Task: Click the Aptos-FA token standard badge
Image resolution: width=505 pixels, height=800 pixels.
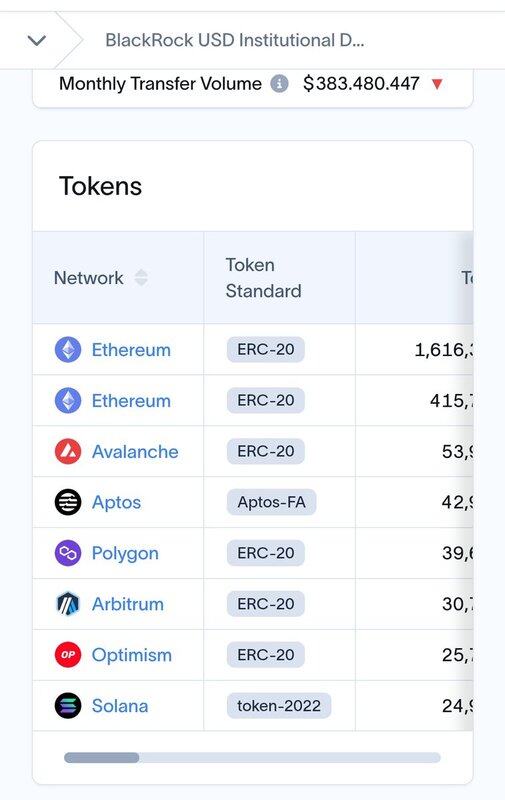Action: pos(271,502)
